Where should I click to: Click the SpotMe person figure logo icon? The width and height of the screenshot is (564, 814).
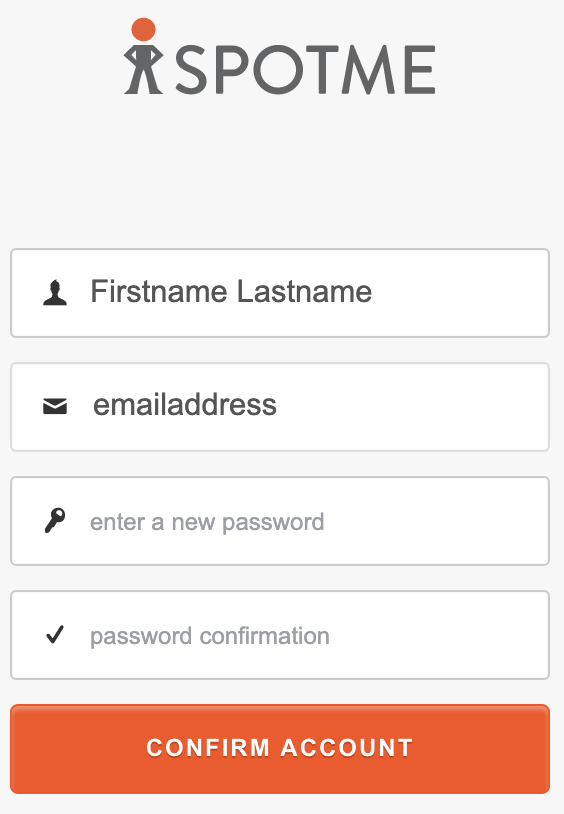click(143, 56)
